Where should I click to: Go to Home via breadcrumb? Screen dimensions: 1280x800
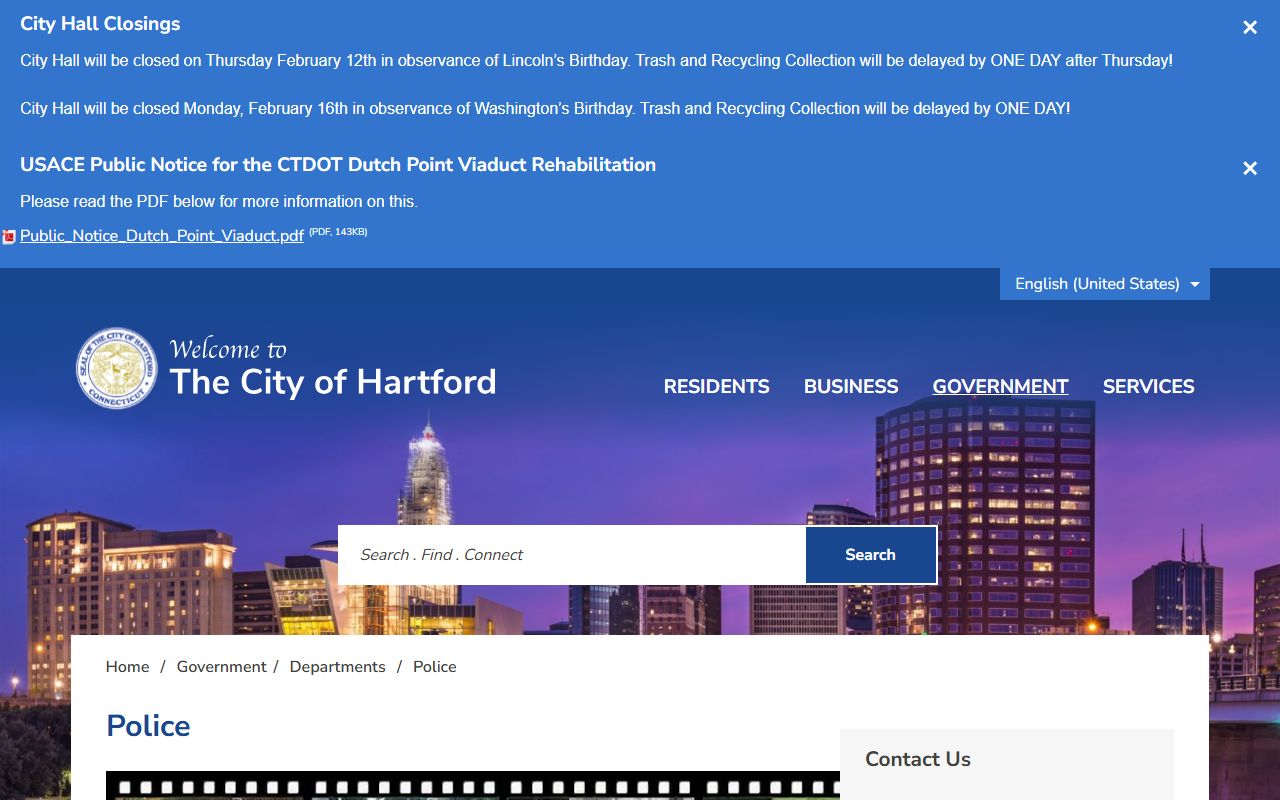tap(127, 667)
